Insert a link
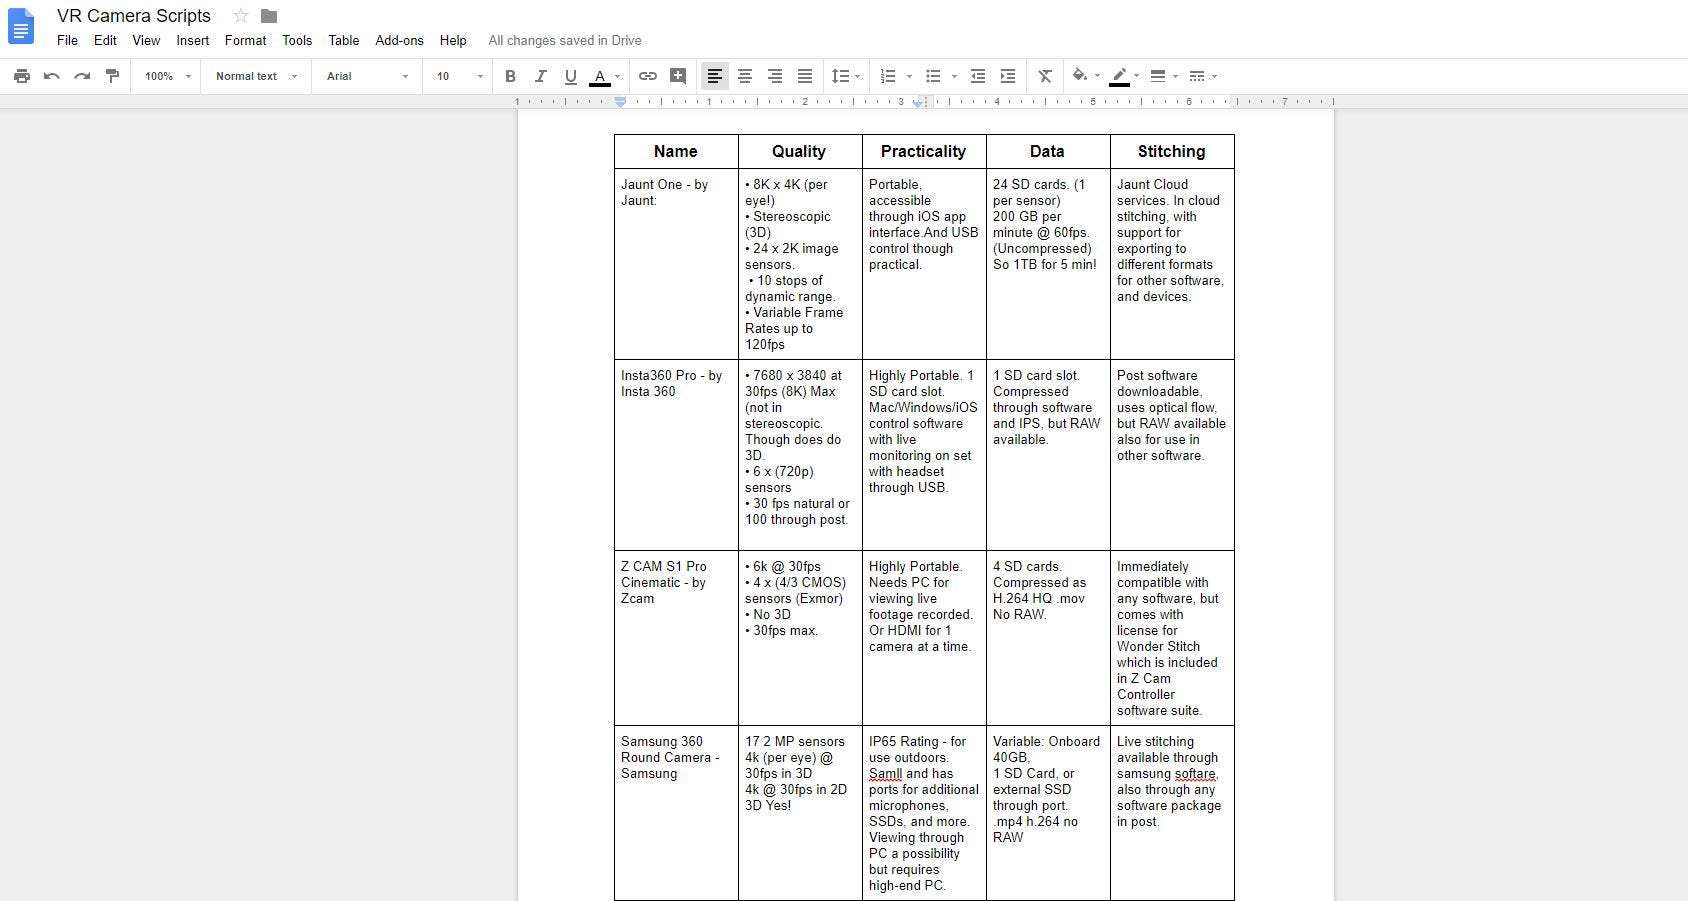Screen dimensions: 1688x901 click(648, 76)
